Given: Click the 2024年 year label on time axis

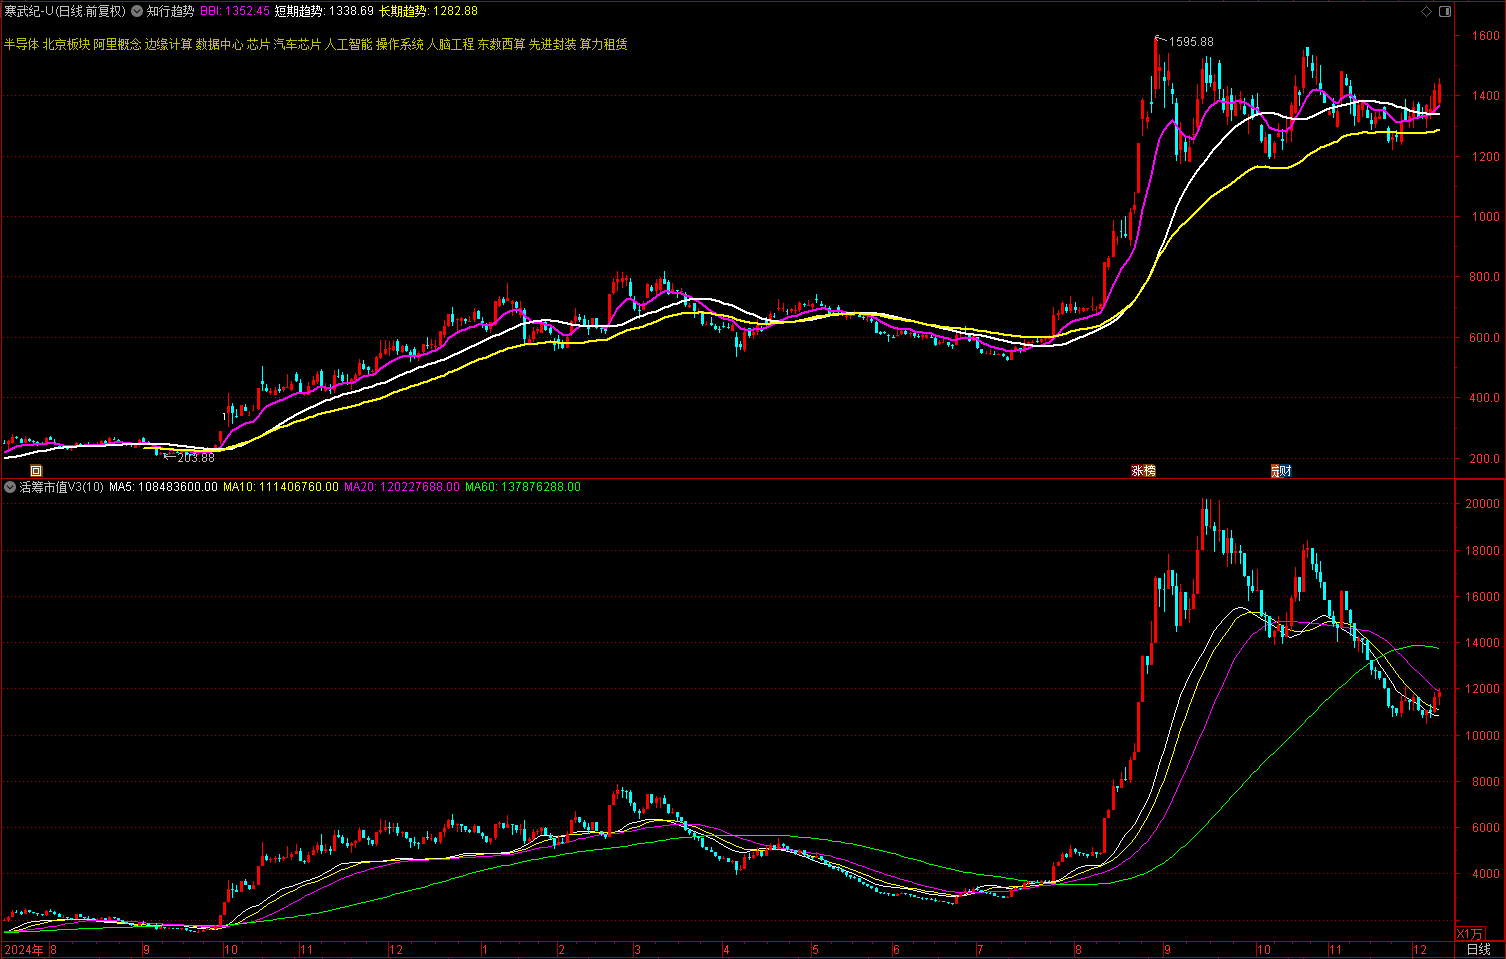Looking at the screenshot, I should pyautogui.click(x=24, y=949).
